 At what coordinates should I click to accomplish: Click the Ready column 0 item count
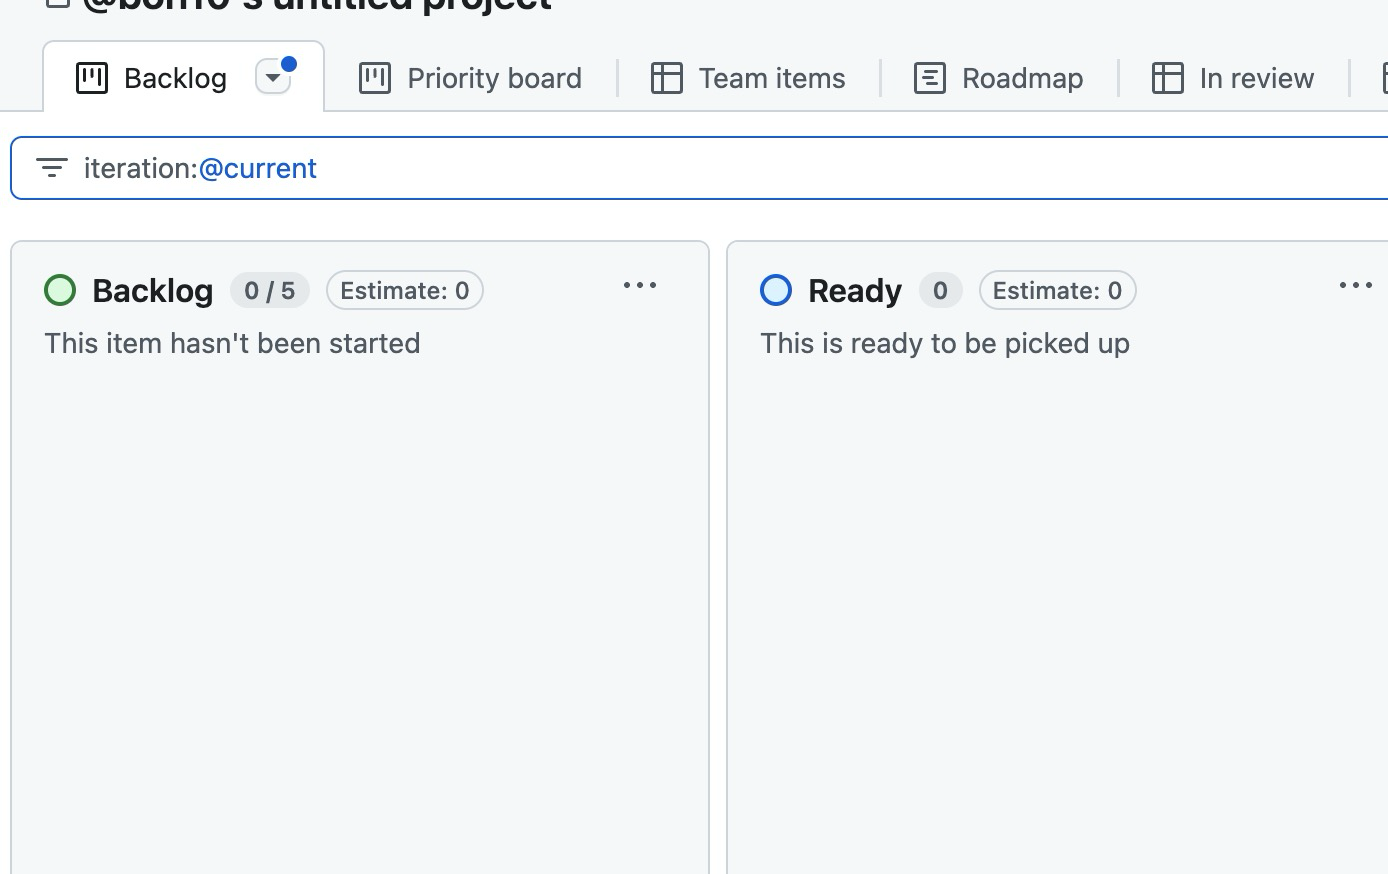pos(941,290)
